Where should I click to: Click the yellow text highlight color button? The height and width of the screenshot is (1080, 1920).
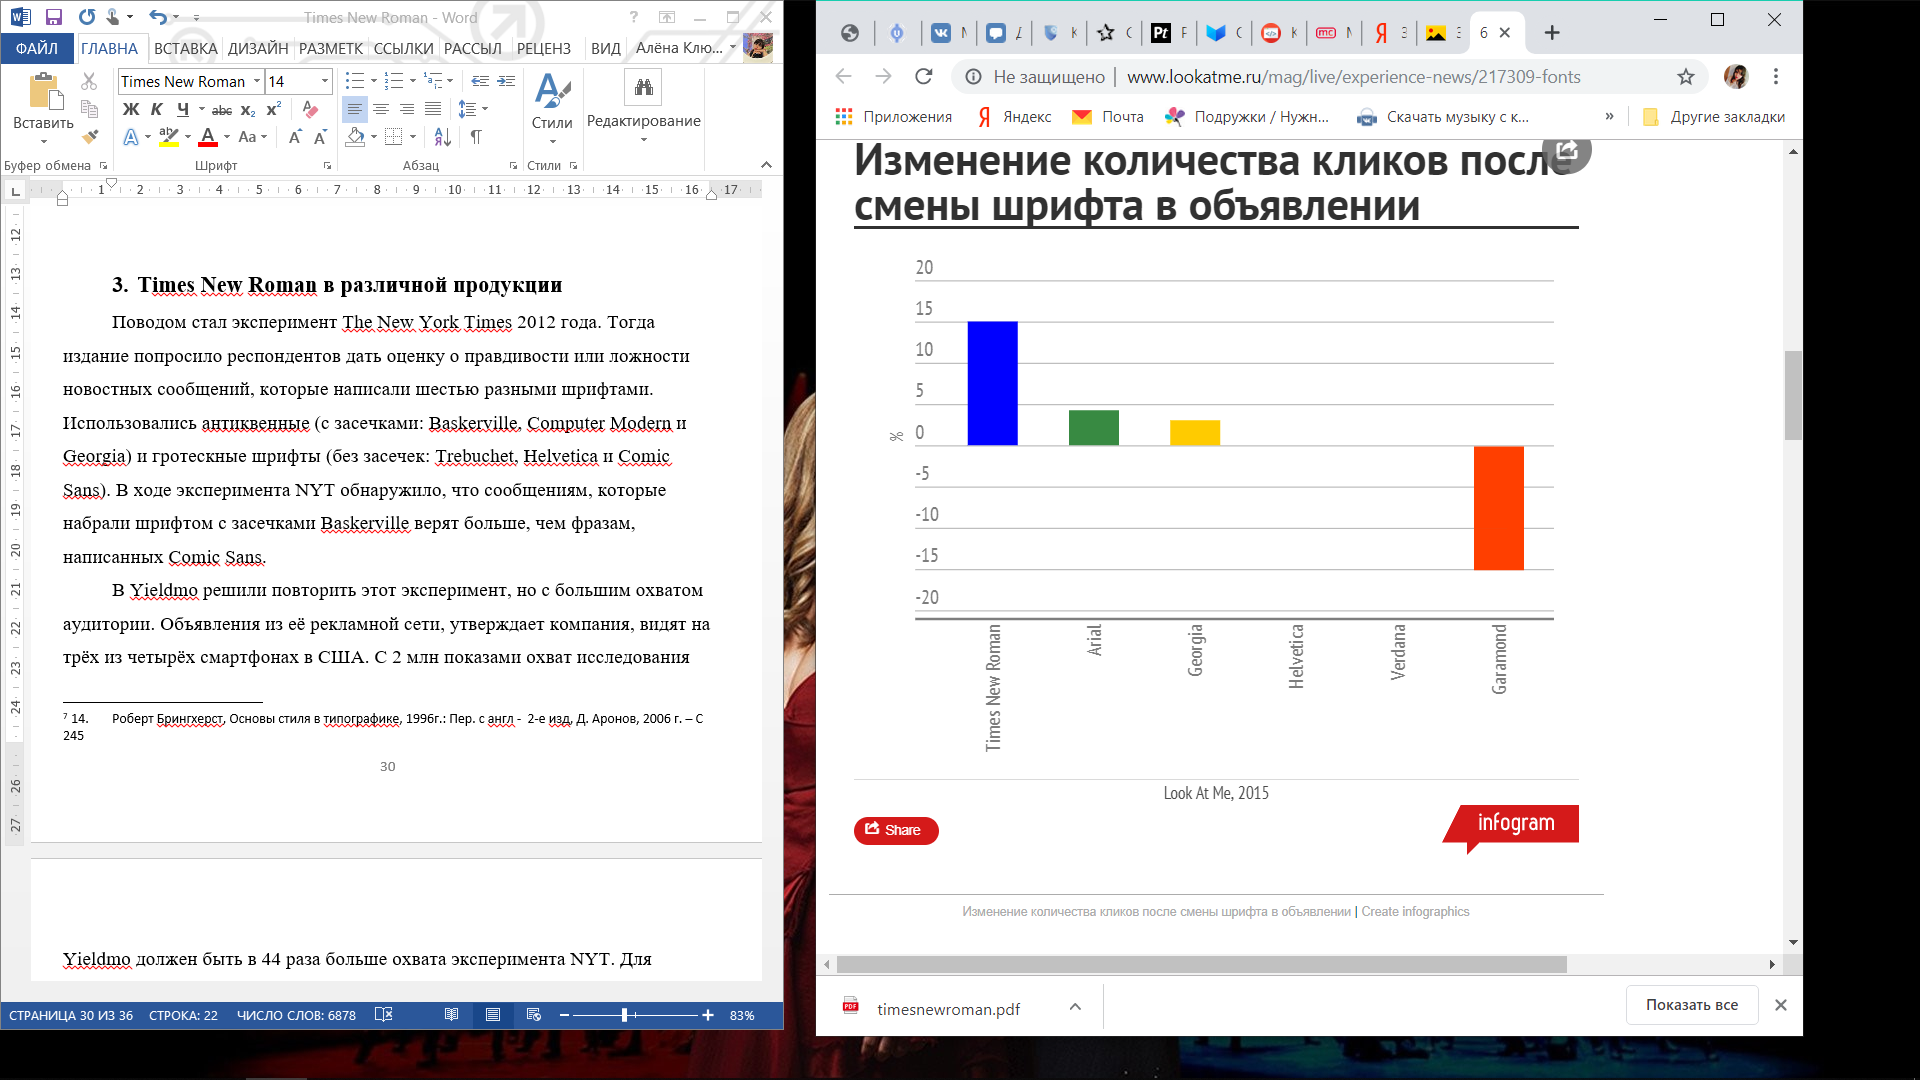[x=169, y=137]
